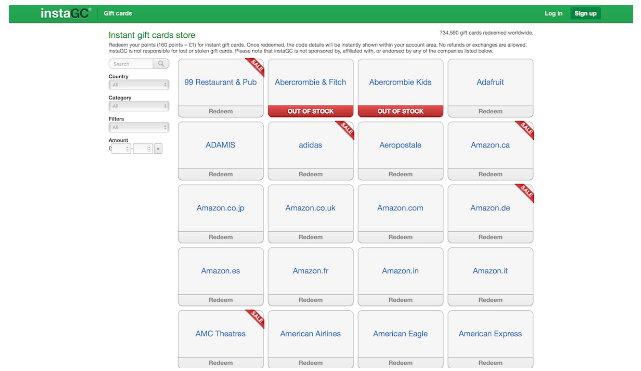This screenshot has height=371, width=641.
Task: Redeem the American Airlines gift card
Action: click(311, 363)
